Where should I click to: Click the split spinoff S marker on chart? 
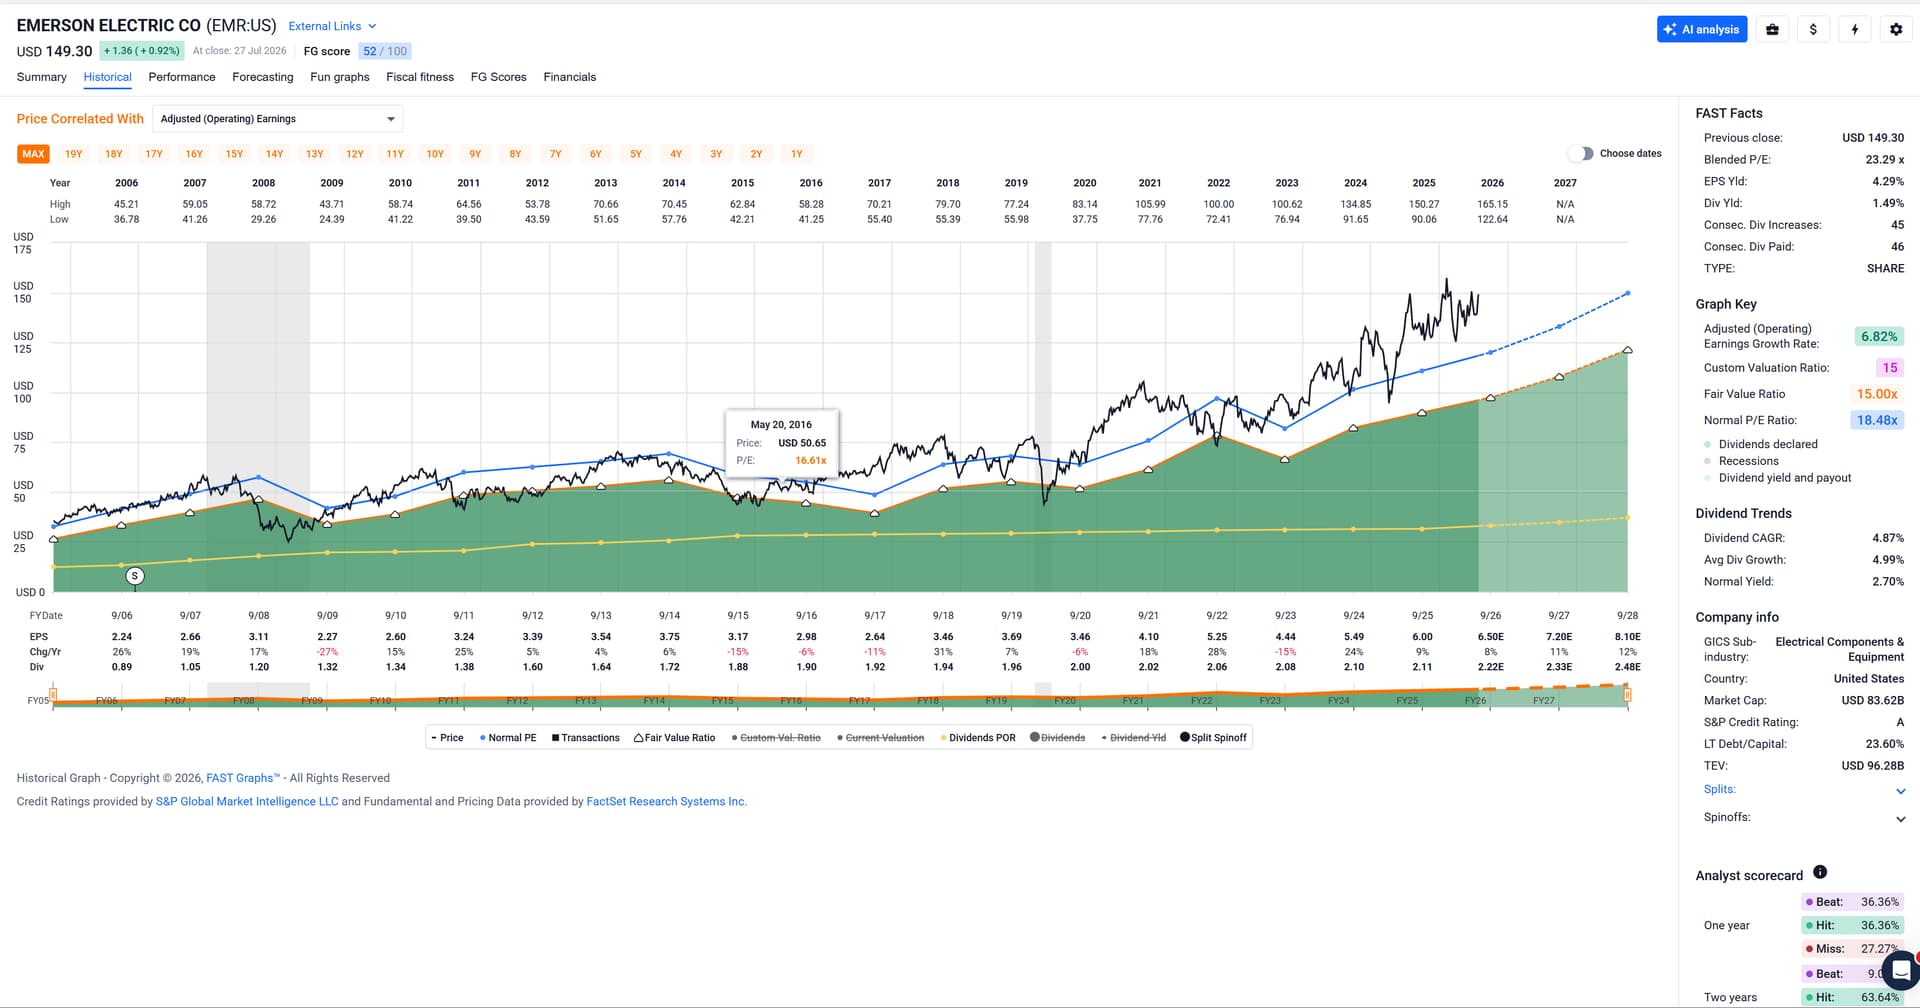coord(135,576)
